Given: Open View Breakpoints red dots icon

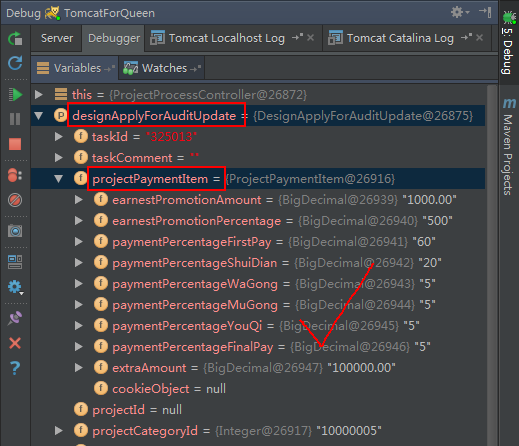Looking at the screenshot, I should [x=15, y=175].
